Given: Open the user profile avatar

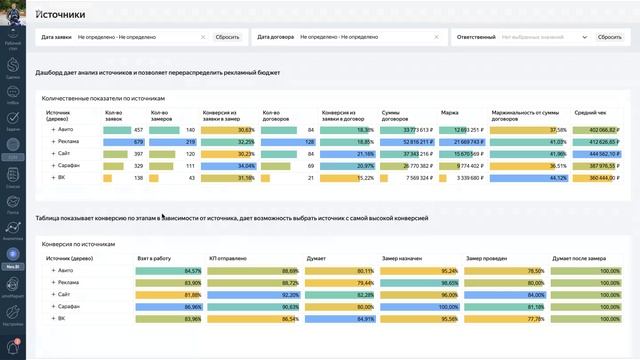Looking at the screenshot, I should pyautogui.click(x=13, y=13).
